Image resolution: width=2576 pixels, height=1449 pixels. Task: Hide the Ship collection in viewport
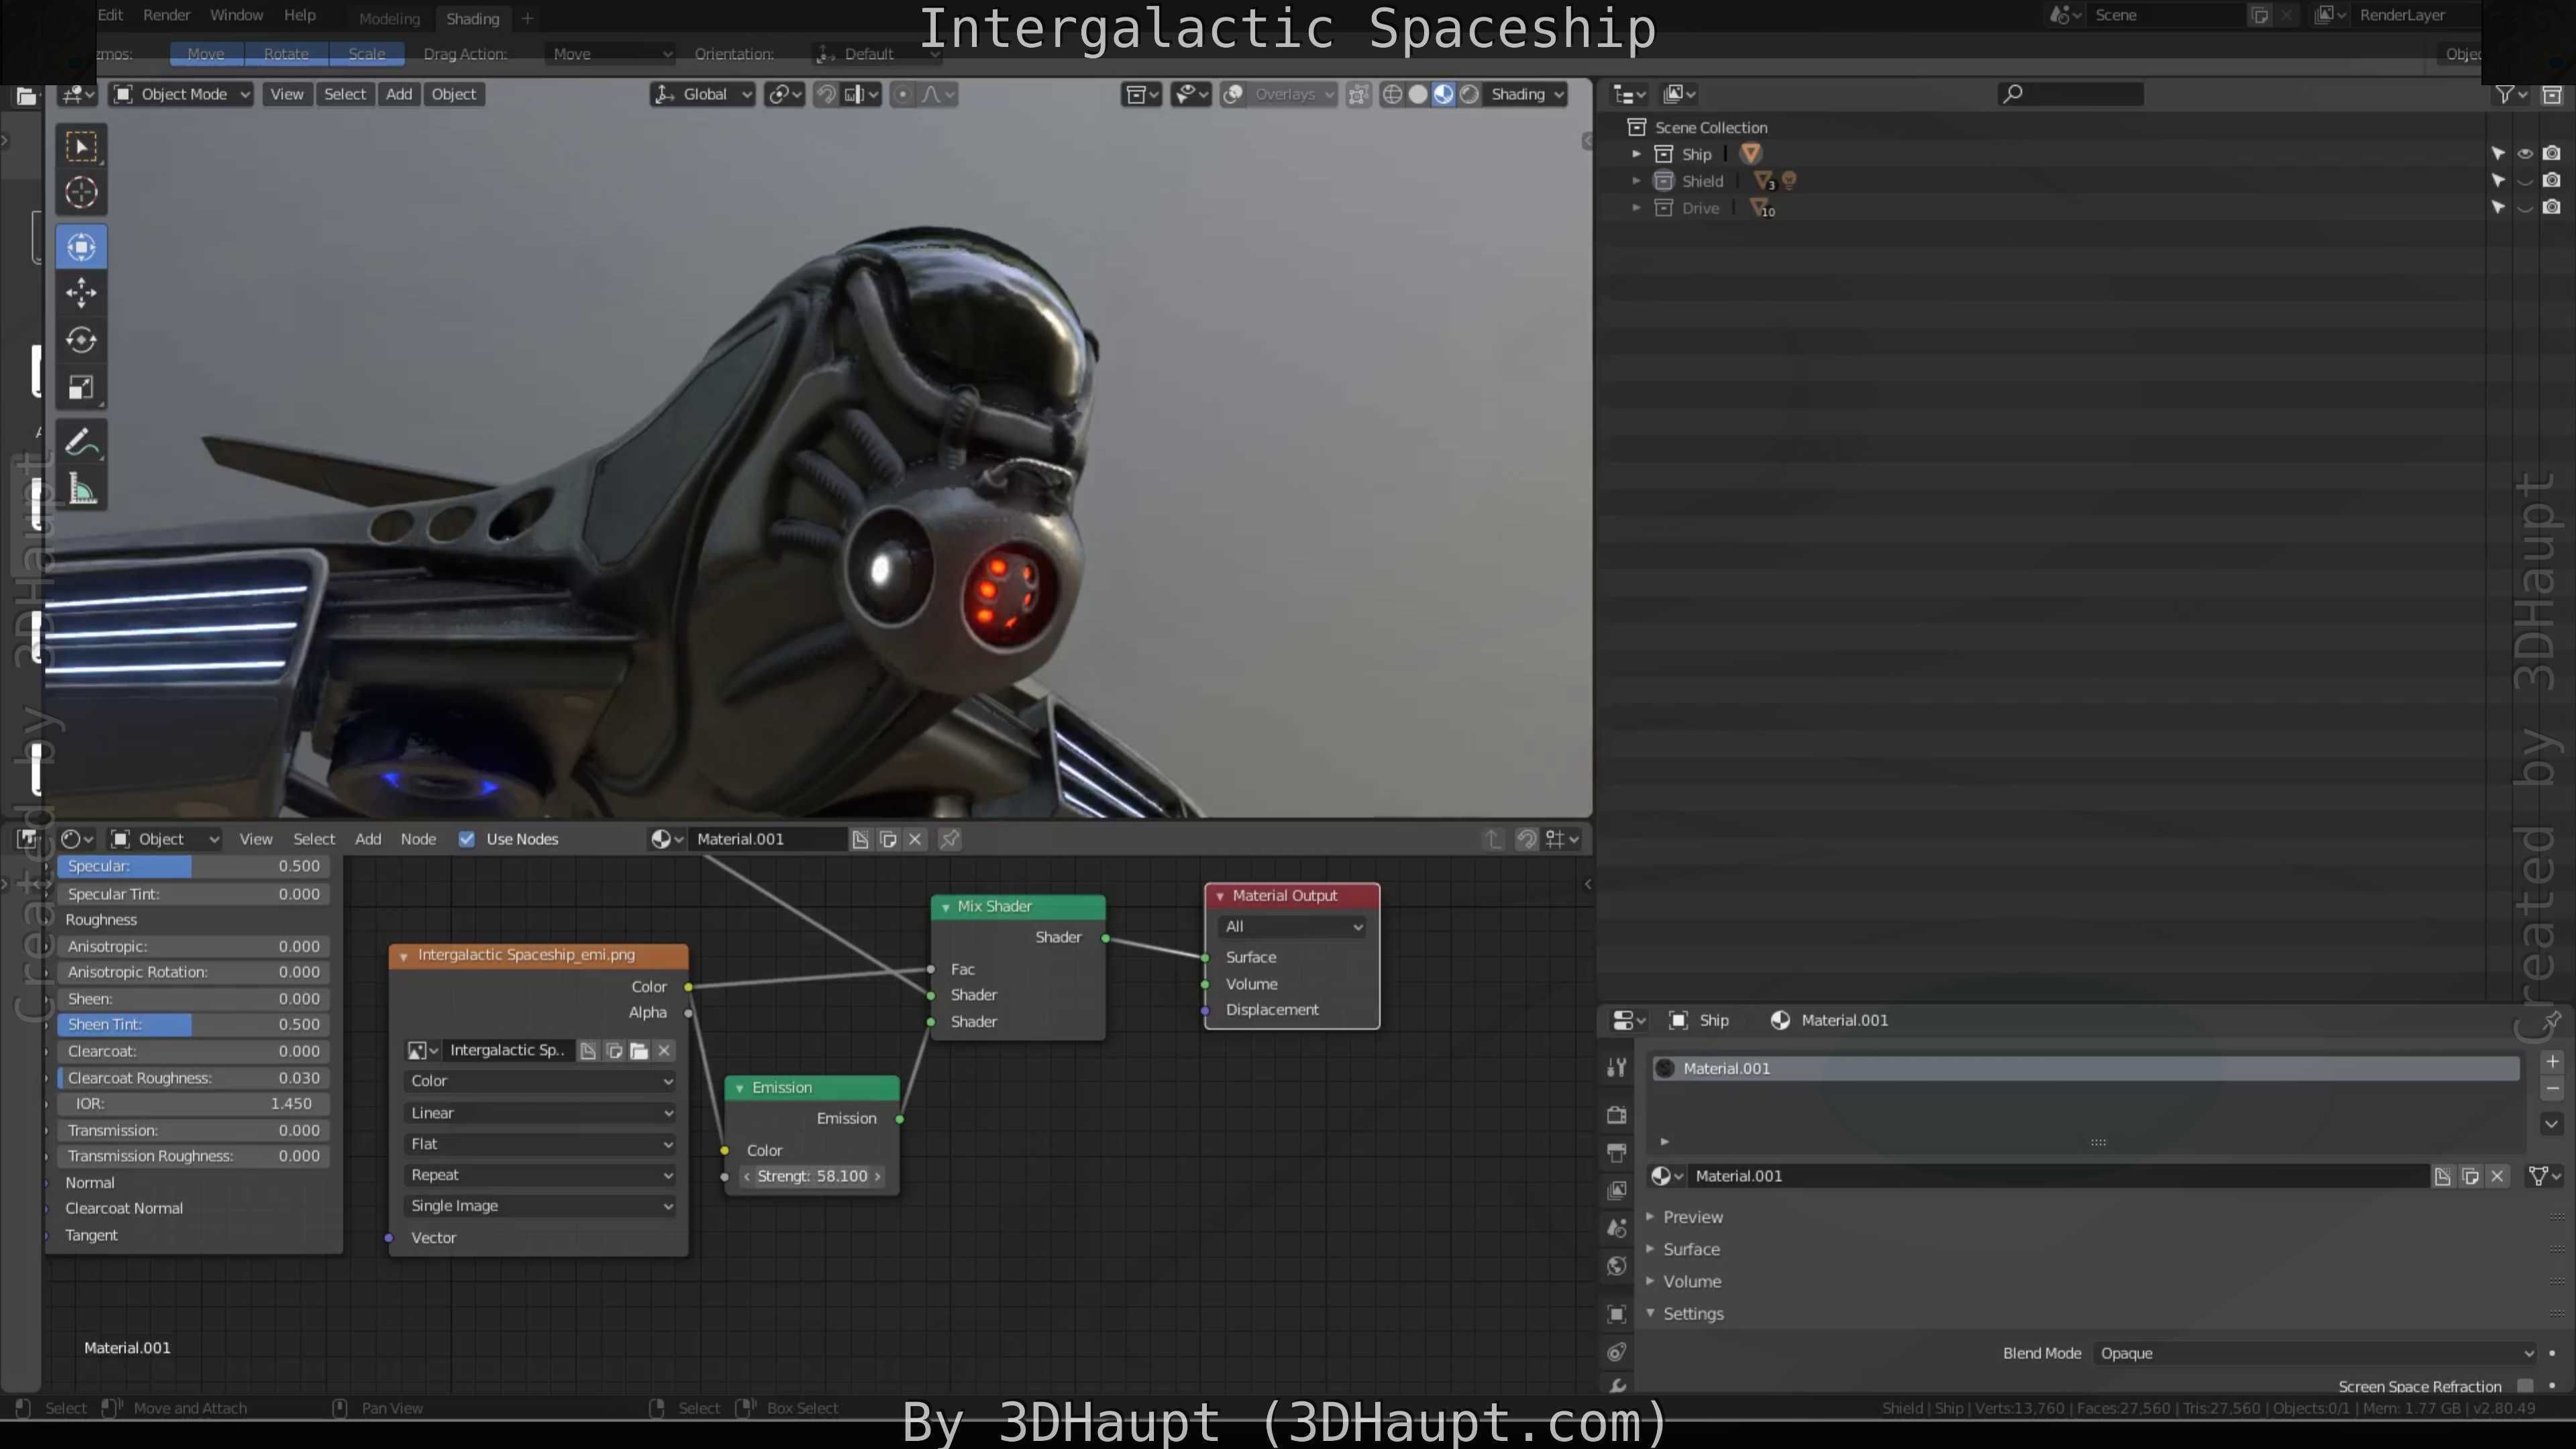click(2524, 154)
